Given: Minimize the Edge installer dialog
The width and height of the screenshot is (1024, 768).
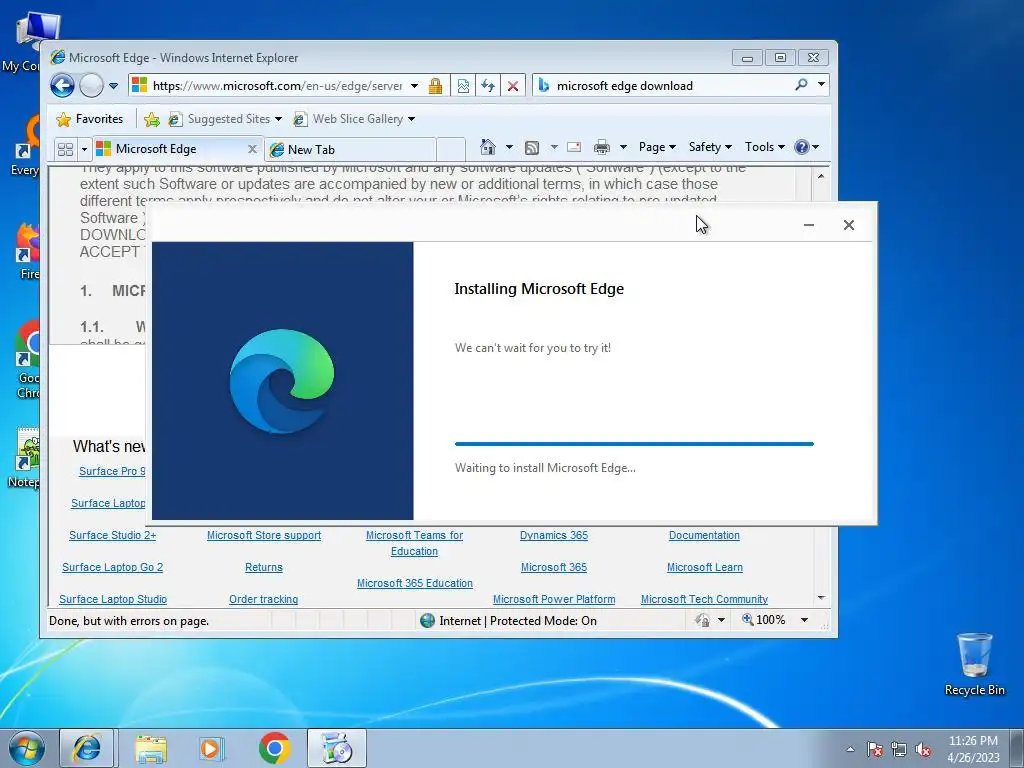Looking at the screenshot, I should tap(808, 225).
